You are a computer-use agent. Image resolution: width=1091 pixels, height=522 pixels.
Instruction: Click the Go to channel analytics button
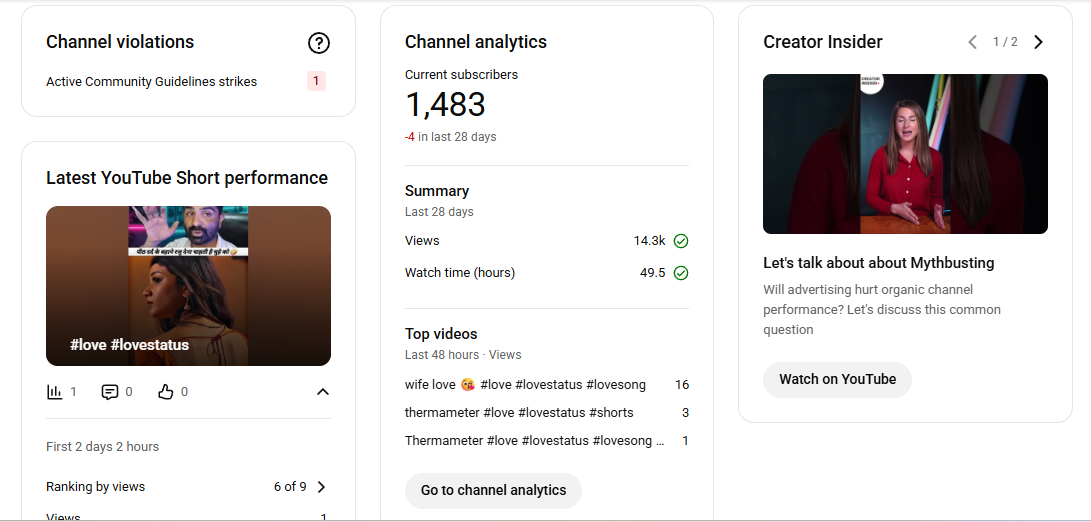pos(493,490)
